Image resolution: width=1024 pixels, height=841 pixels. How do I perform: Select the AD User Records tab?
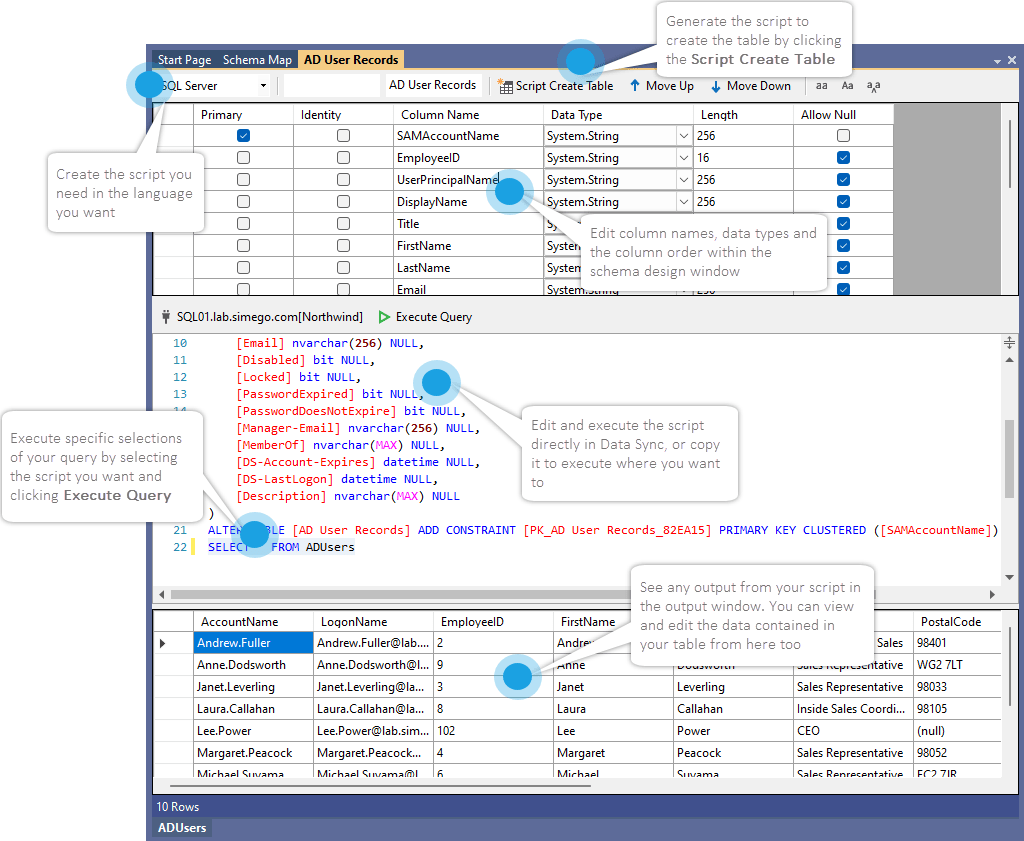pos(351,60)
